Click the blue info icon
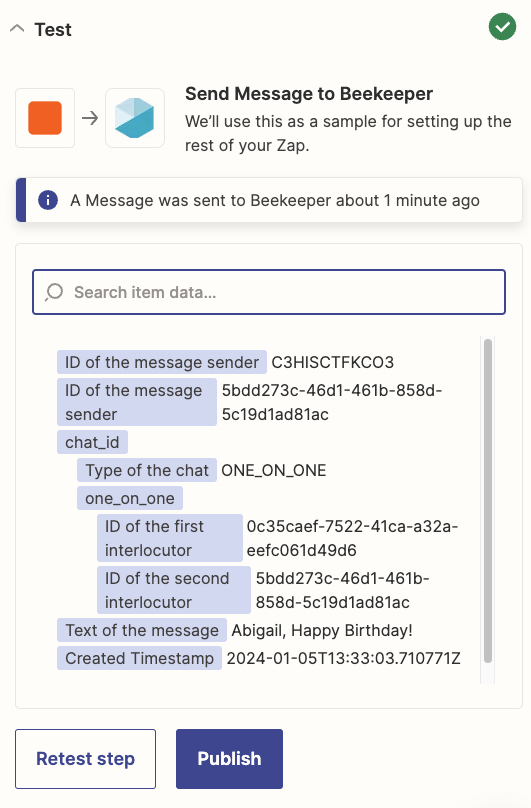Image resolution: width=531 pixels, height=808 pixels. tap(48, 200)
